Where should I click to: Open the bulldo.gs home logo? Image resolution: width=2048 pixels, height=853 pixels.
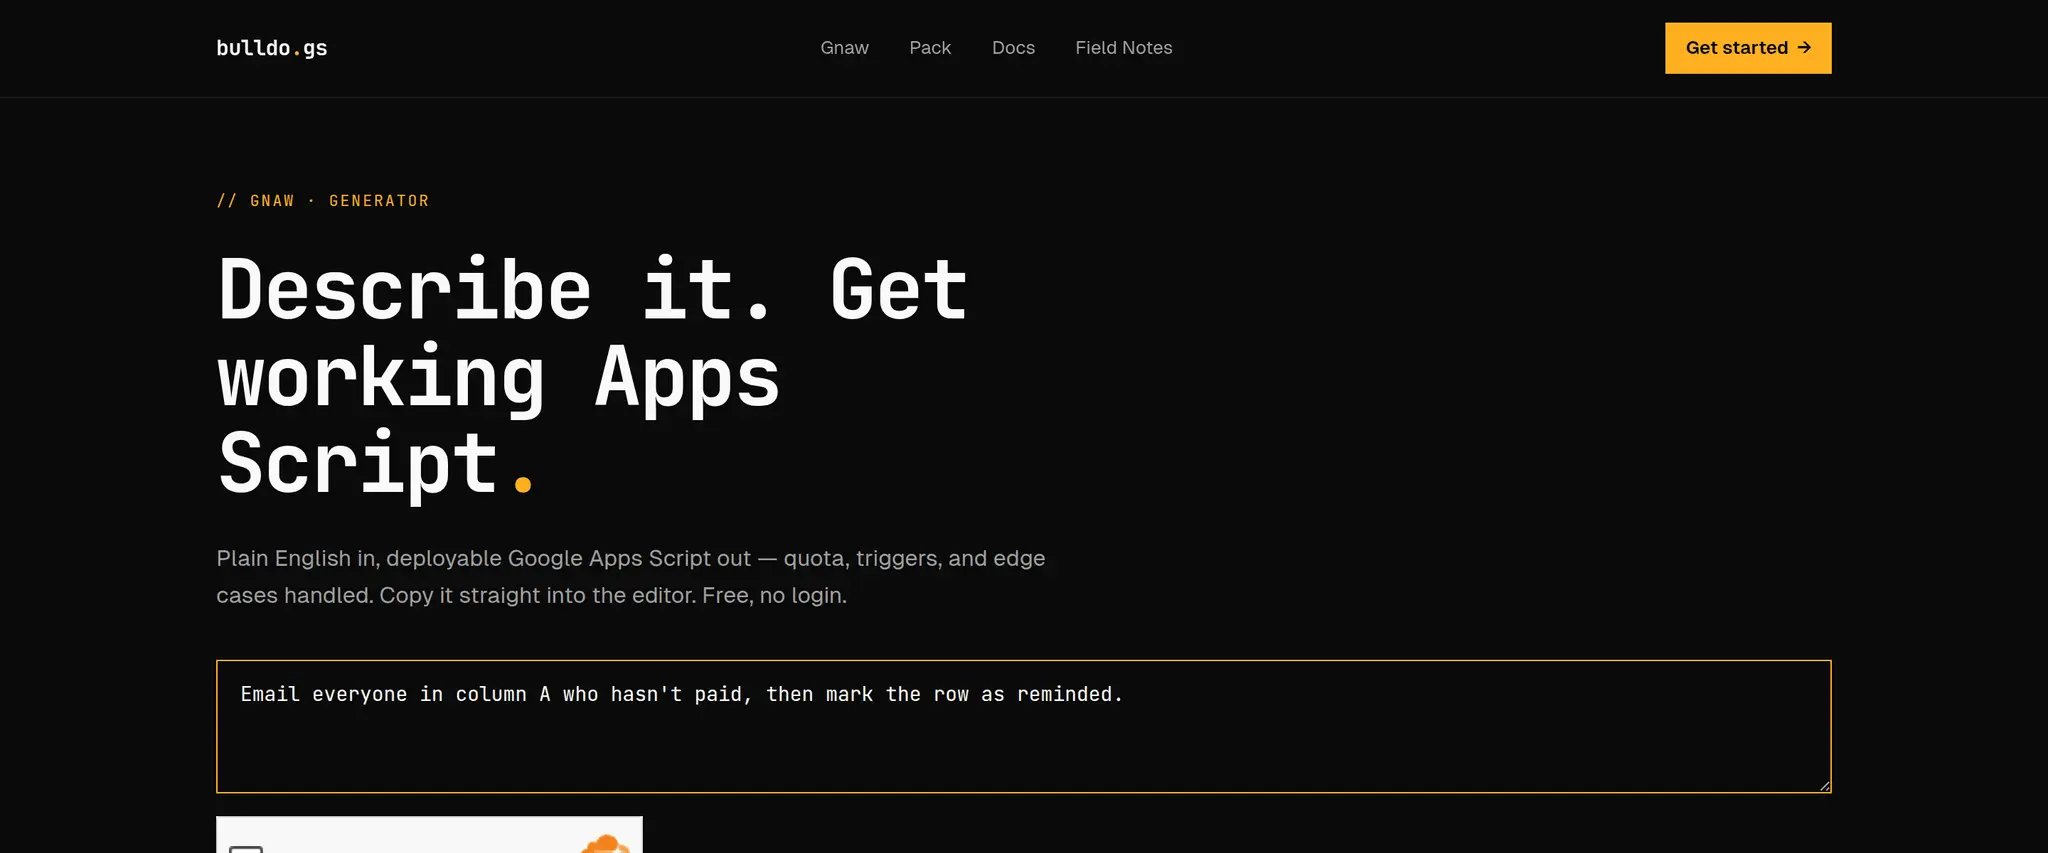[x=272, y=48]
